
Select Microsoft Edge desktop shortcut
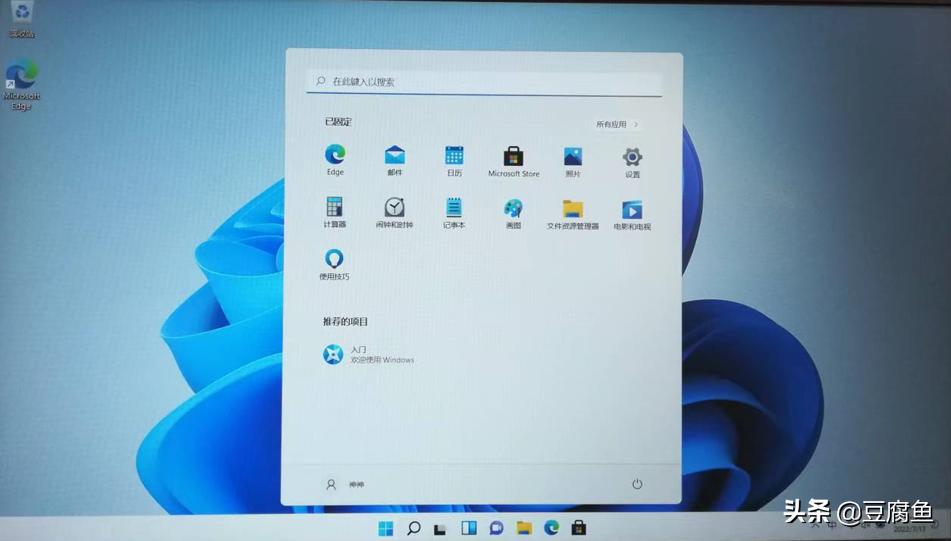click(x=22, y=85)
